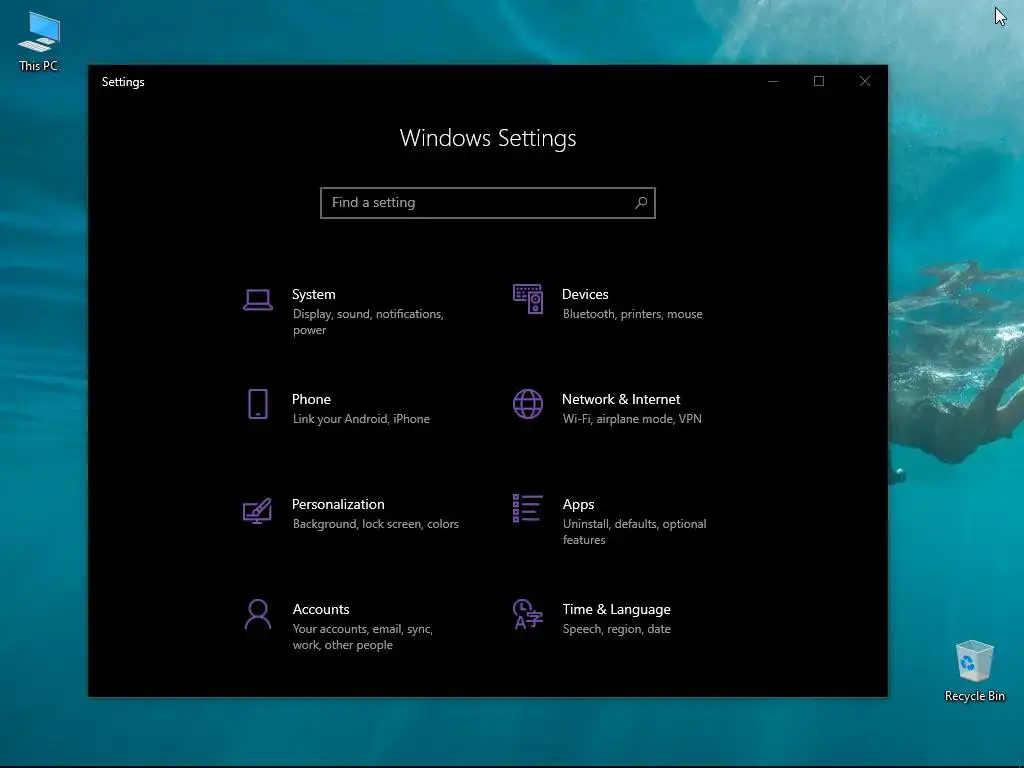Click 'Link your Android, iPhone' description

pos(361,419)
